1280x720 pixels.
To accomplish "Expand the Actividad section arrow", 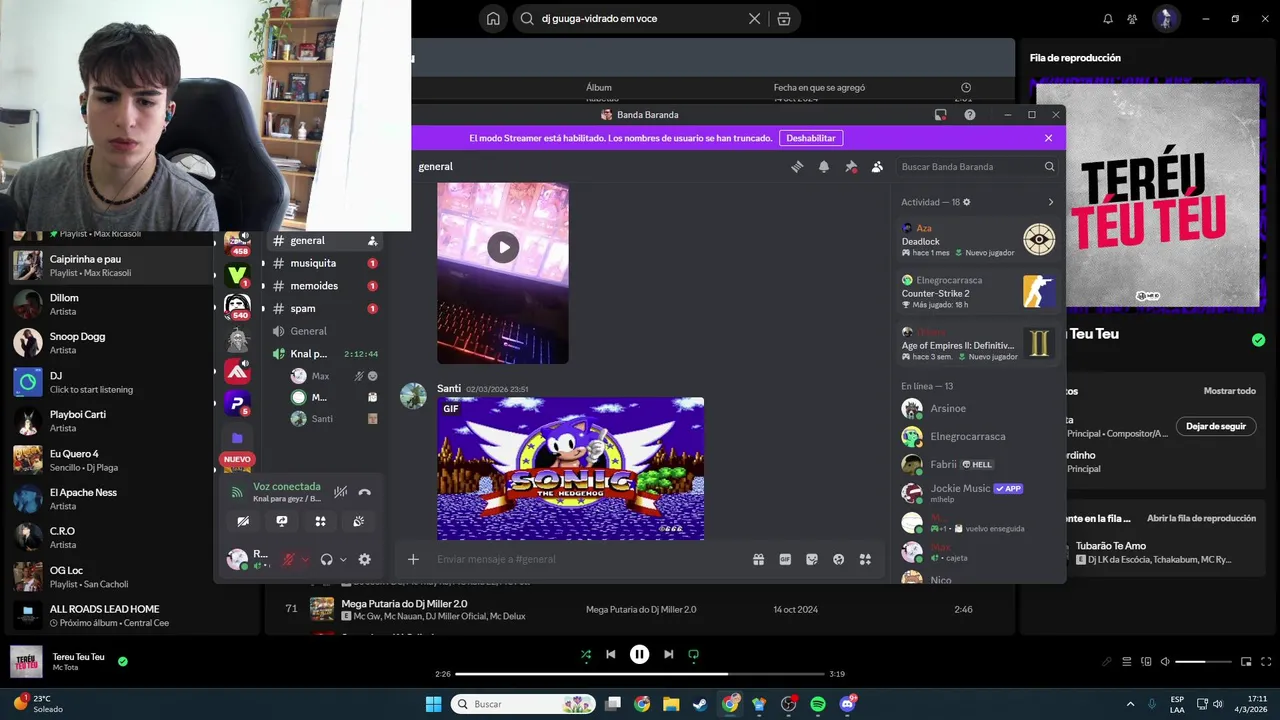I will coord(1050,202).
